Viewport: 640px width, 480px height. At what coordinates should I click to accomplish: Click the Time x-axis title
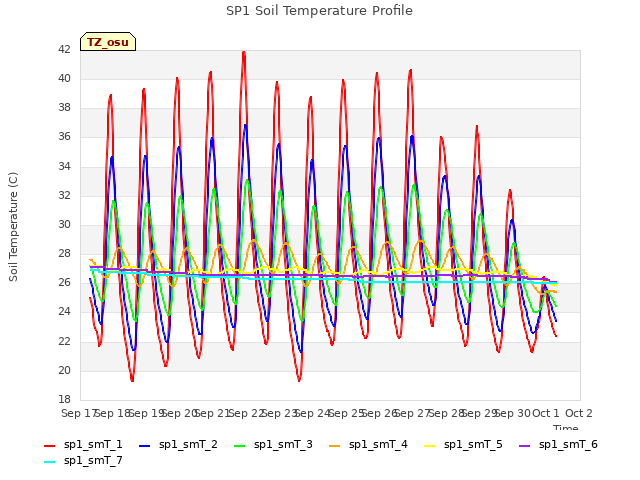pos(566,427)
